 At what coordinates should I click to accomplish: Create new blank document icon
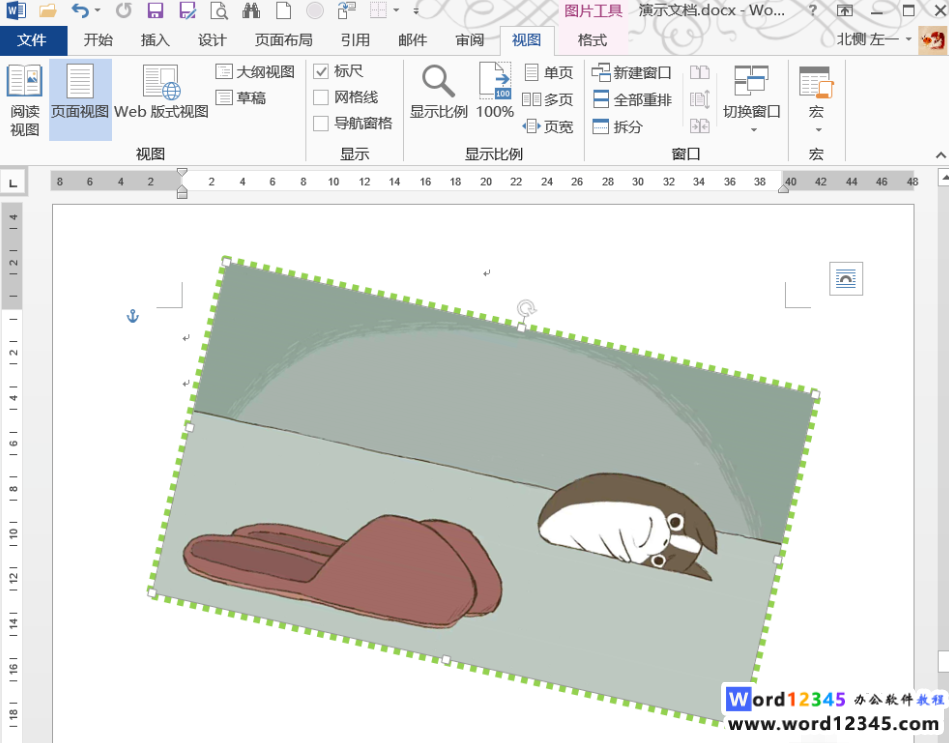tap(283, 10)
